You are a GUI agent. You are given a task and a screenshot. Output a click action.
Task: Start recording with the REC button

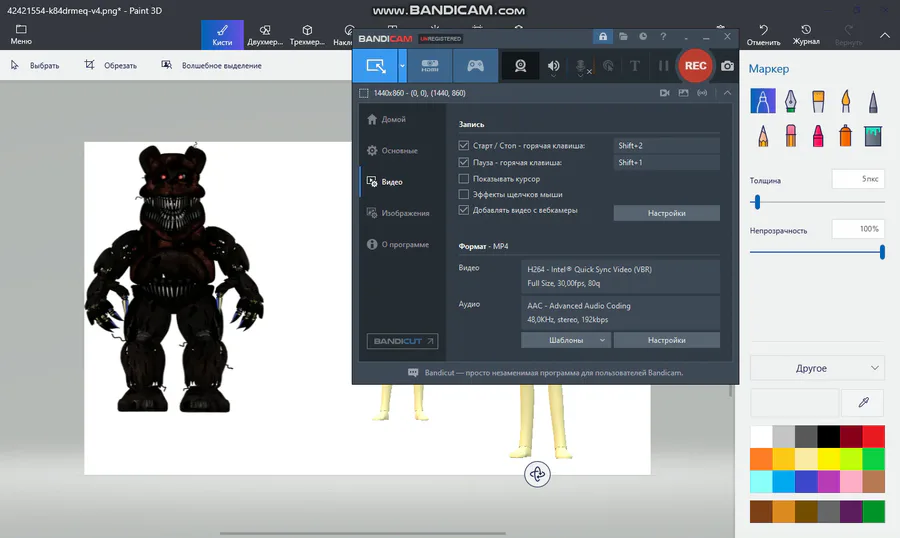pyautogui.click(x=695, y=65)
